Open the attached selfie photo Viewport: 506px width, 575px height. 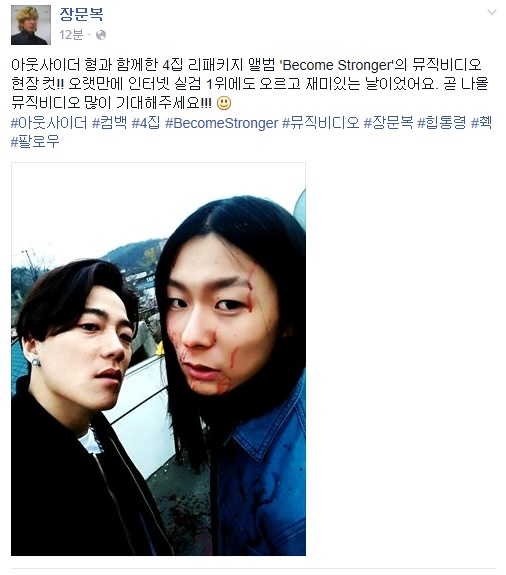[x=158, y=359]
